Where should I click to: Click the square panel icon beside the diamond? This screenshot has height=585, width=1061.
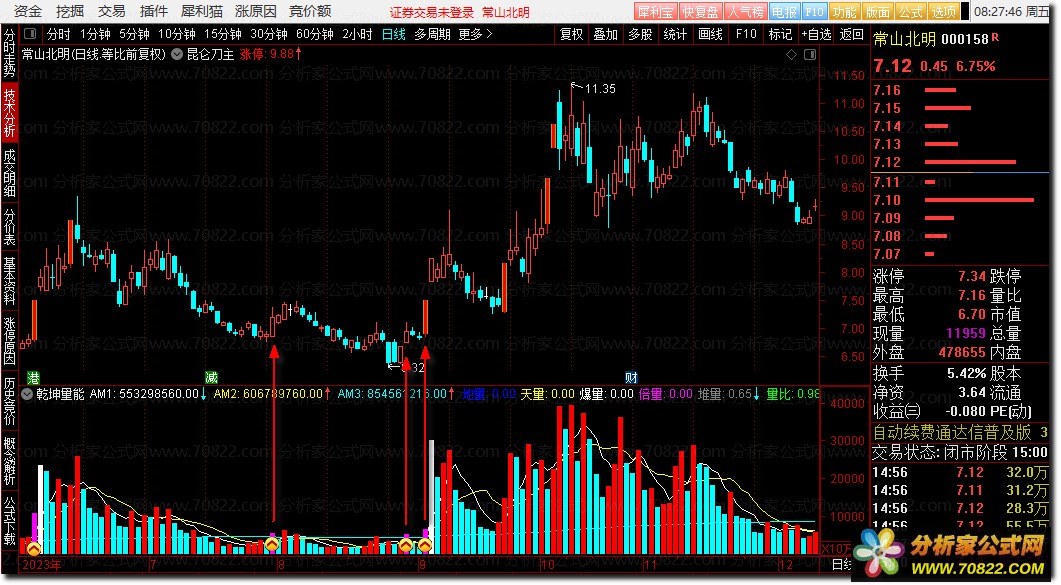pos(809,54)
